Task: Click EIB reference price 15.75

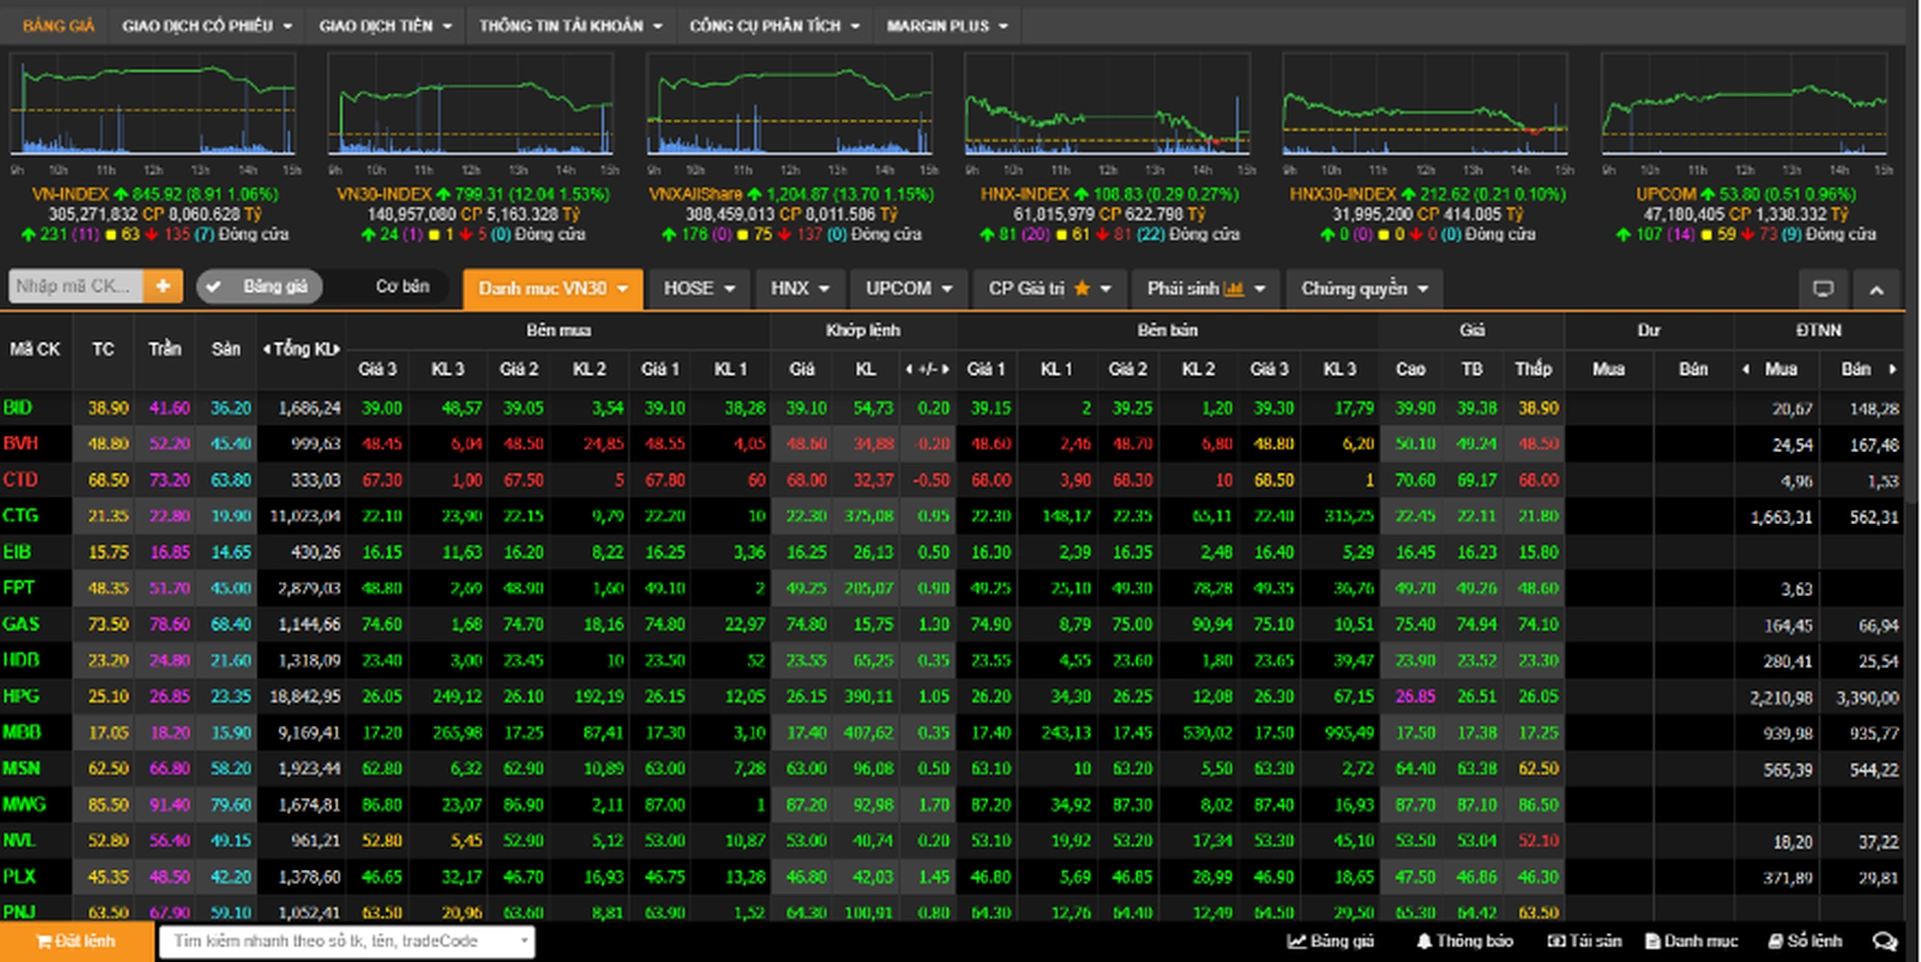Action: click(x=109, y=552)
